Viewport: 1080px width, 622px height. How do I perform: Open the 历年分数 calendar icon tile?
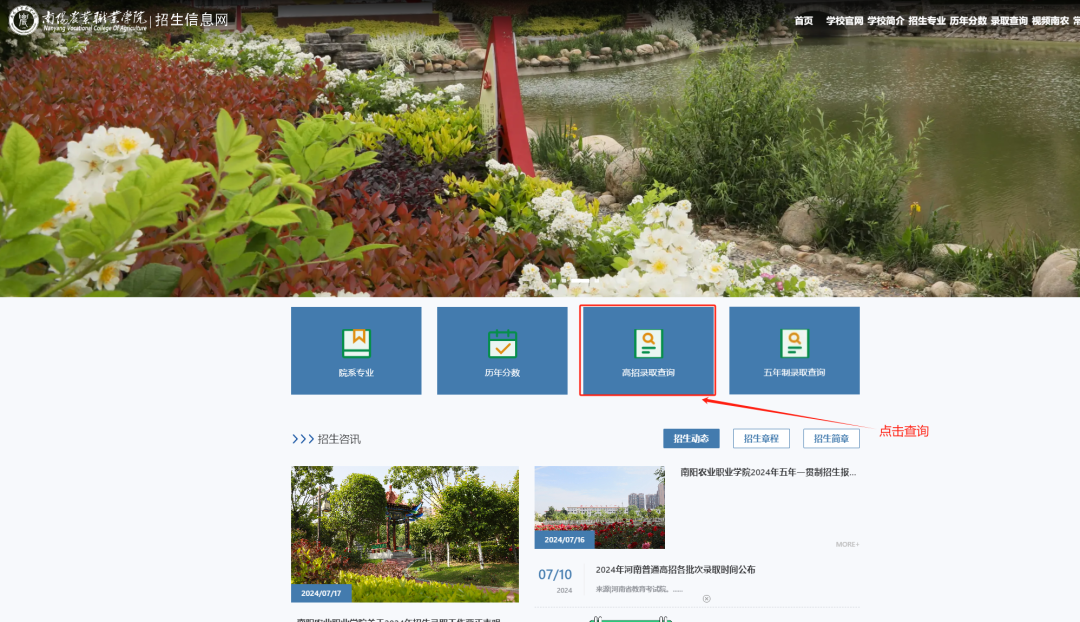point(502,351)
